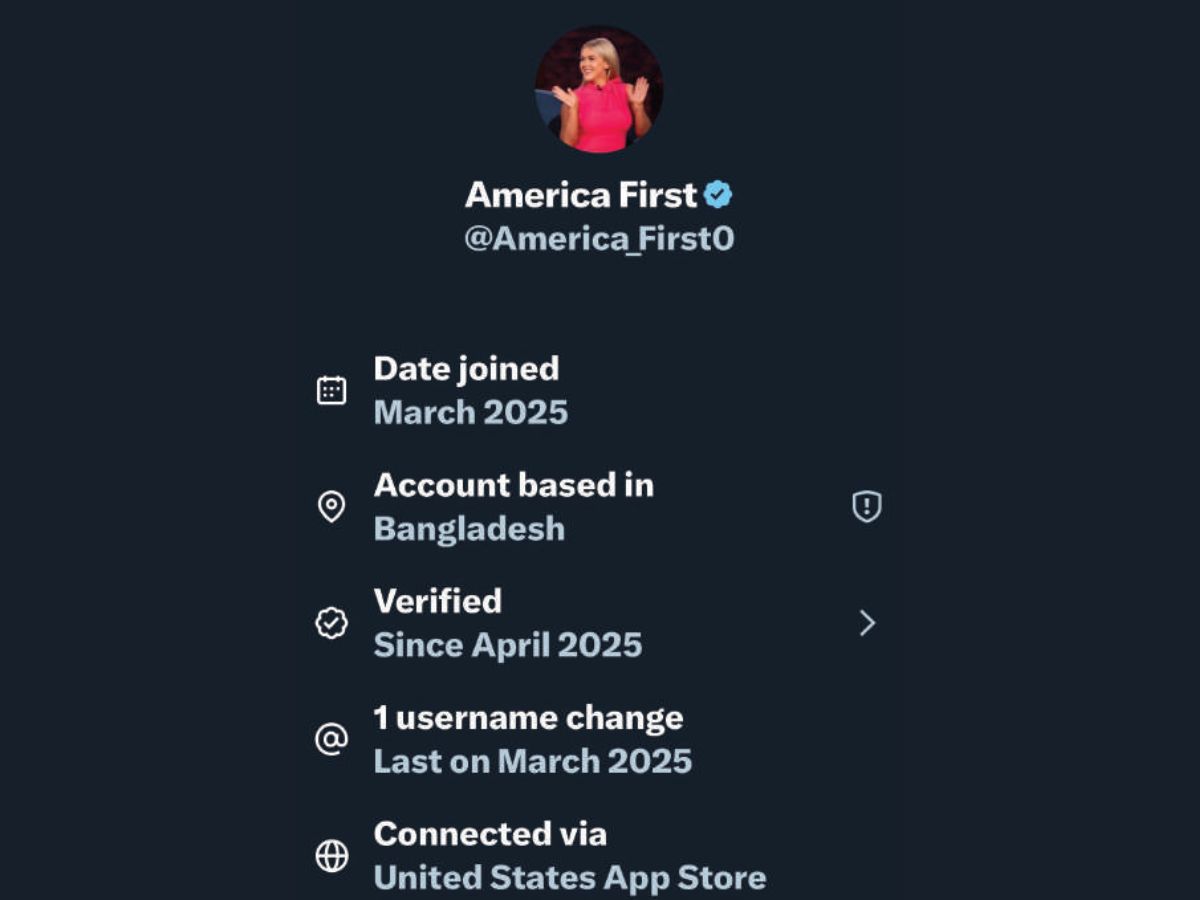Image resolution: width=1200 pixels, height=900 pixels.
Task: Click the United States App Store text
Action: [x=569, y=878]
